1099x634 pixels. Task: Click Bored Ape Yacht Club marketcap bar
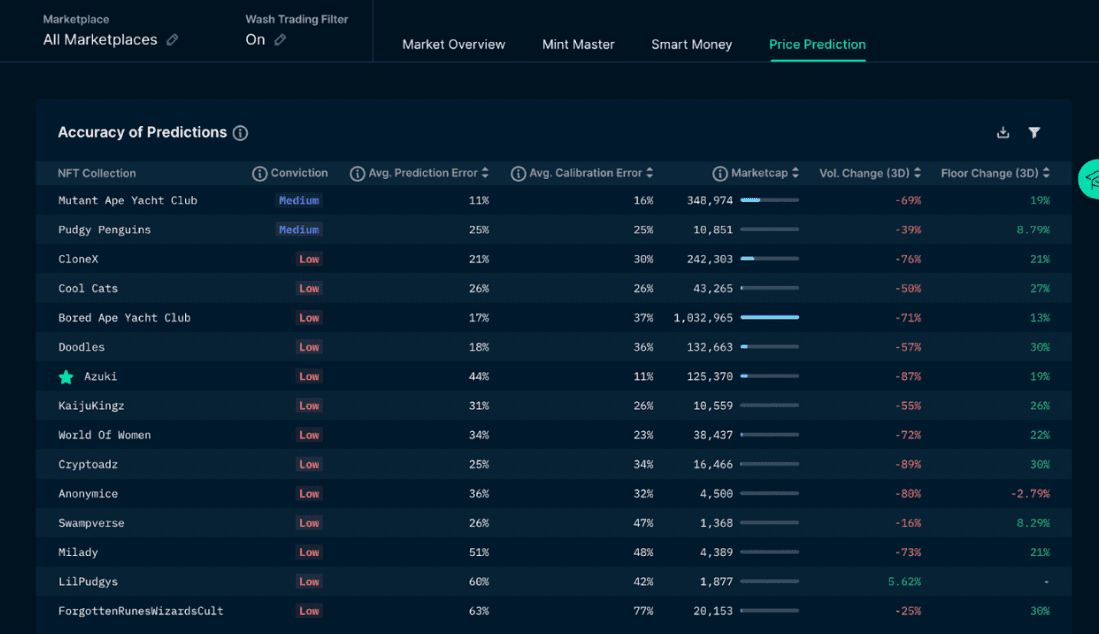pos(770,317)
